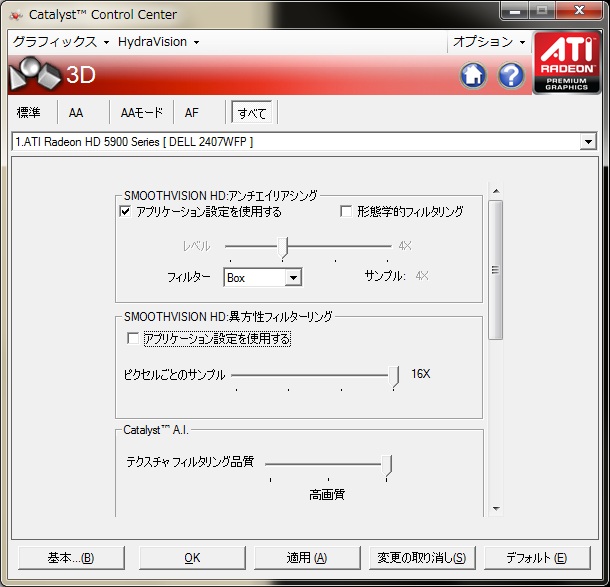Click the 16X anisotropic value label

pyautogui.click(x=421, y=374)
